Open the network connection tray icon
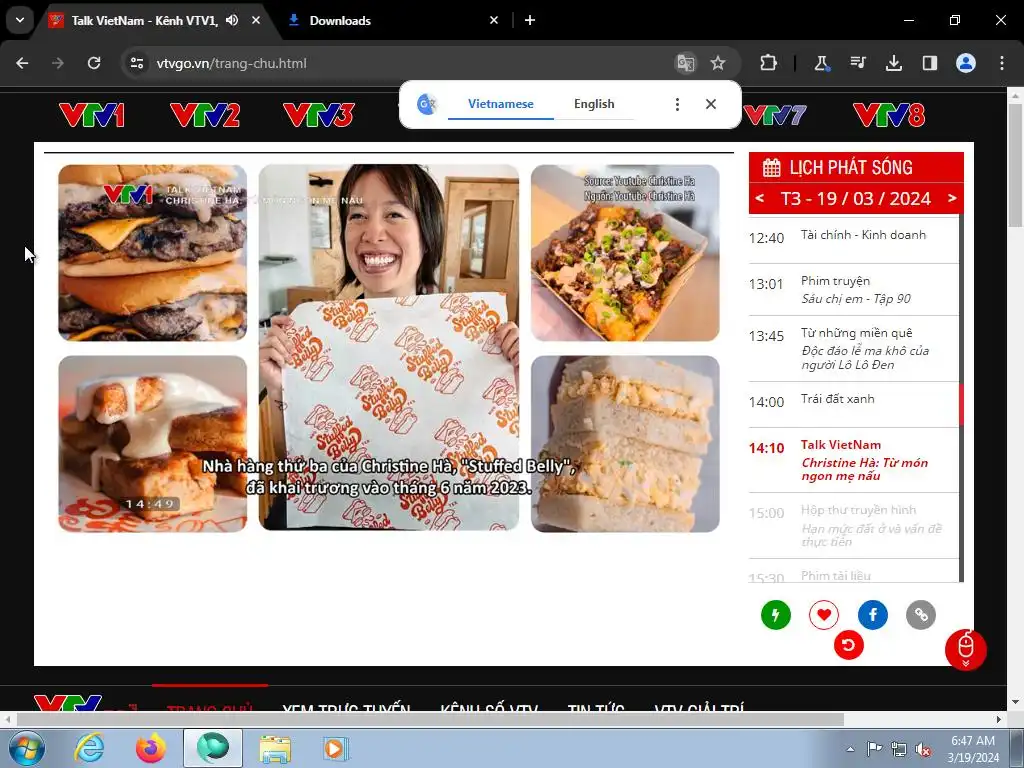The height and width of the screenshot is (768, 1024). [x=899, y=750]
